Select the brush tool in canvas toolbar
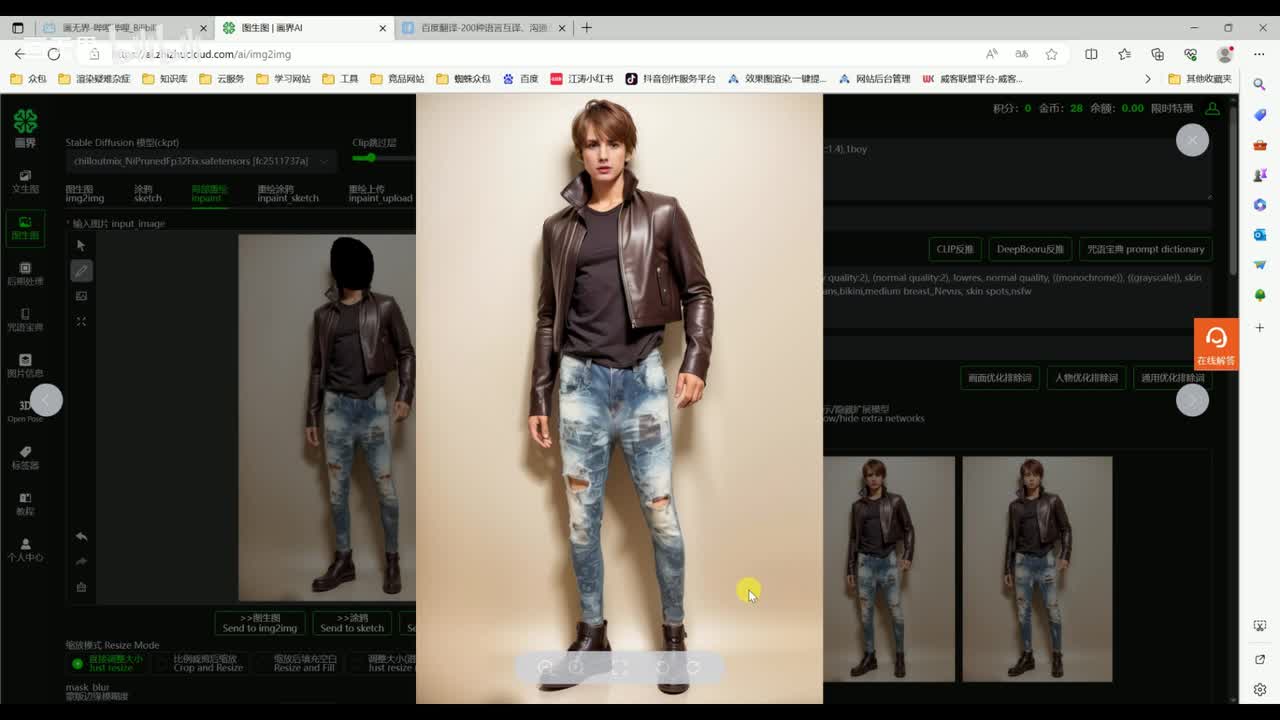Viewport: 1280px width, 720px height. point(81,271)
